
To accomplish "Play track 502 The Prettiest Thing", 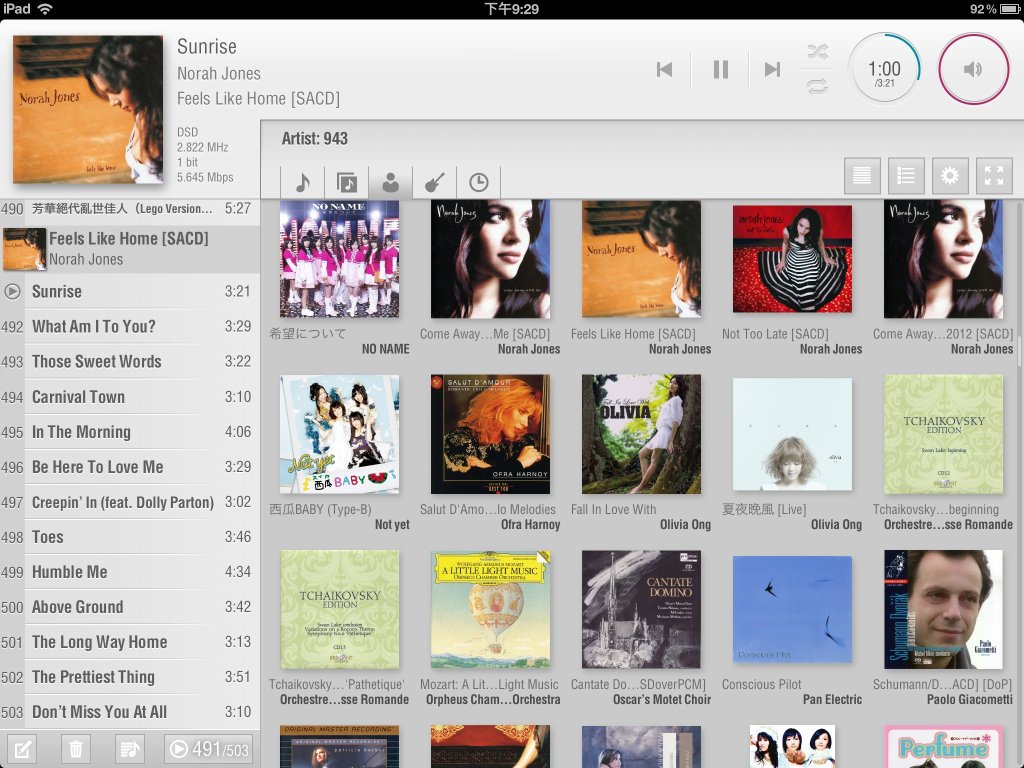I will (130, 677).
